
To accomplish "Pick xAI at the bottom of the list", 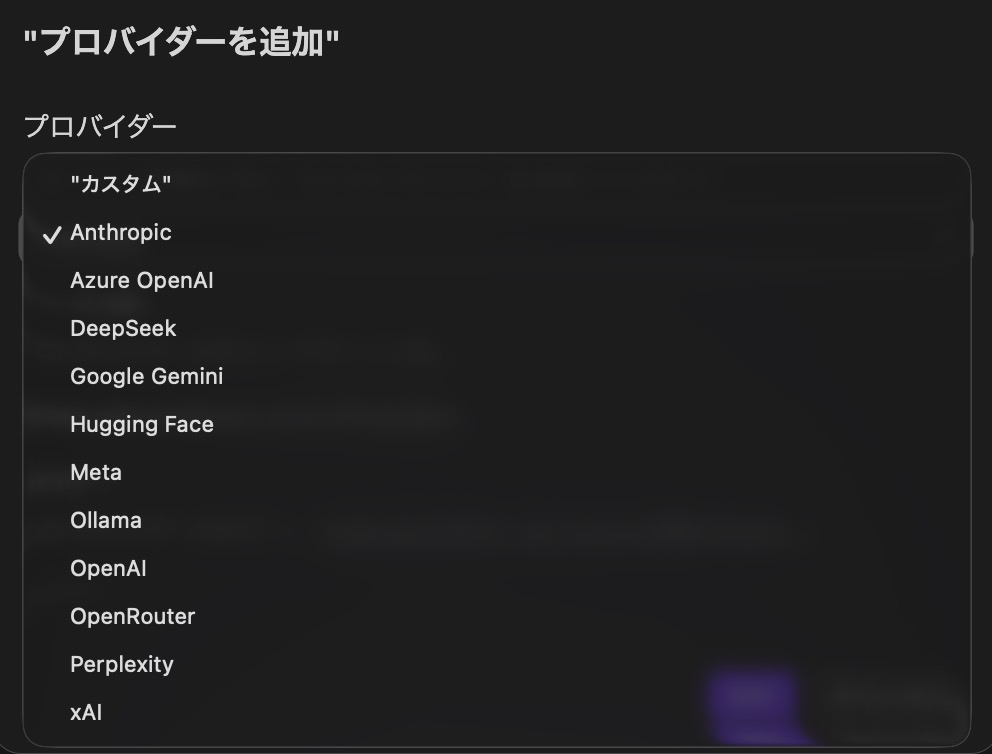I will [86, 713].
